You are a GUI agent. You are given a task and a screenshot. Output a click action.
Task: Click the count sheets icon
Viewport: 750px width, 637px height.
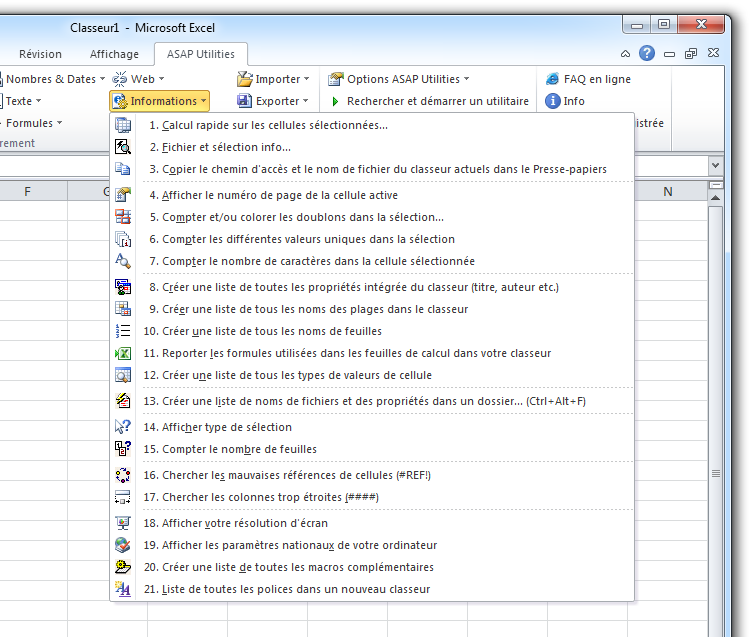tap(123, 449)
